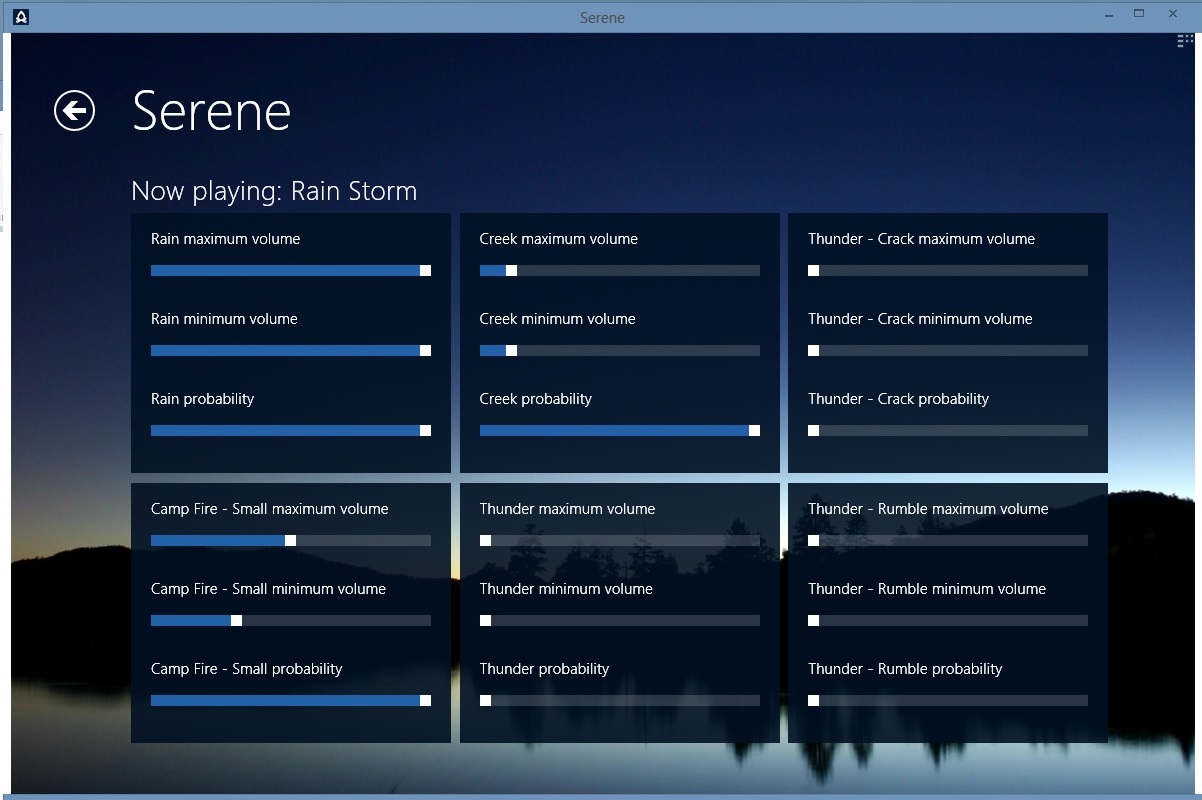
Task: Click the back arrow to return
Action: click(x=73, y=111)
